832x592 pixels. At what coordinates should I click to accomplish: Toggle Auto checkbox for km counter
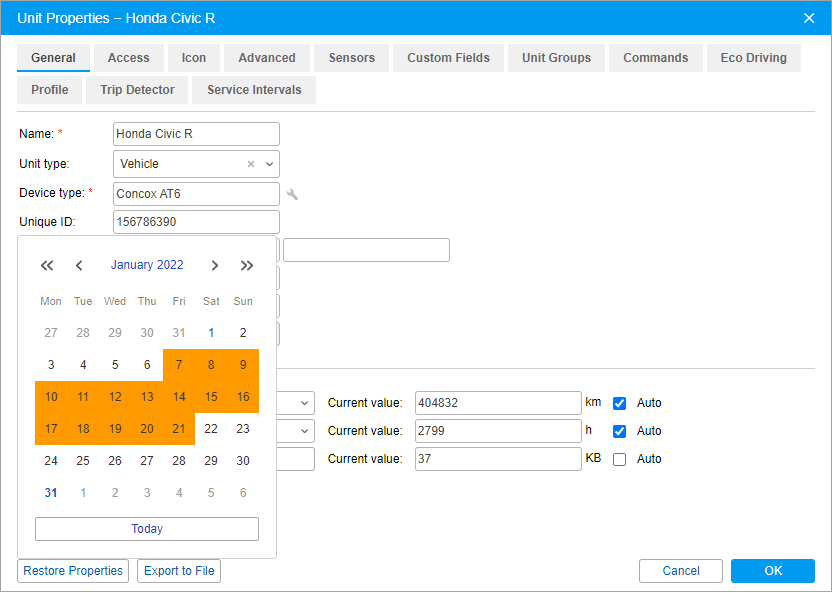(x=619, y=403)
